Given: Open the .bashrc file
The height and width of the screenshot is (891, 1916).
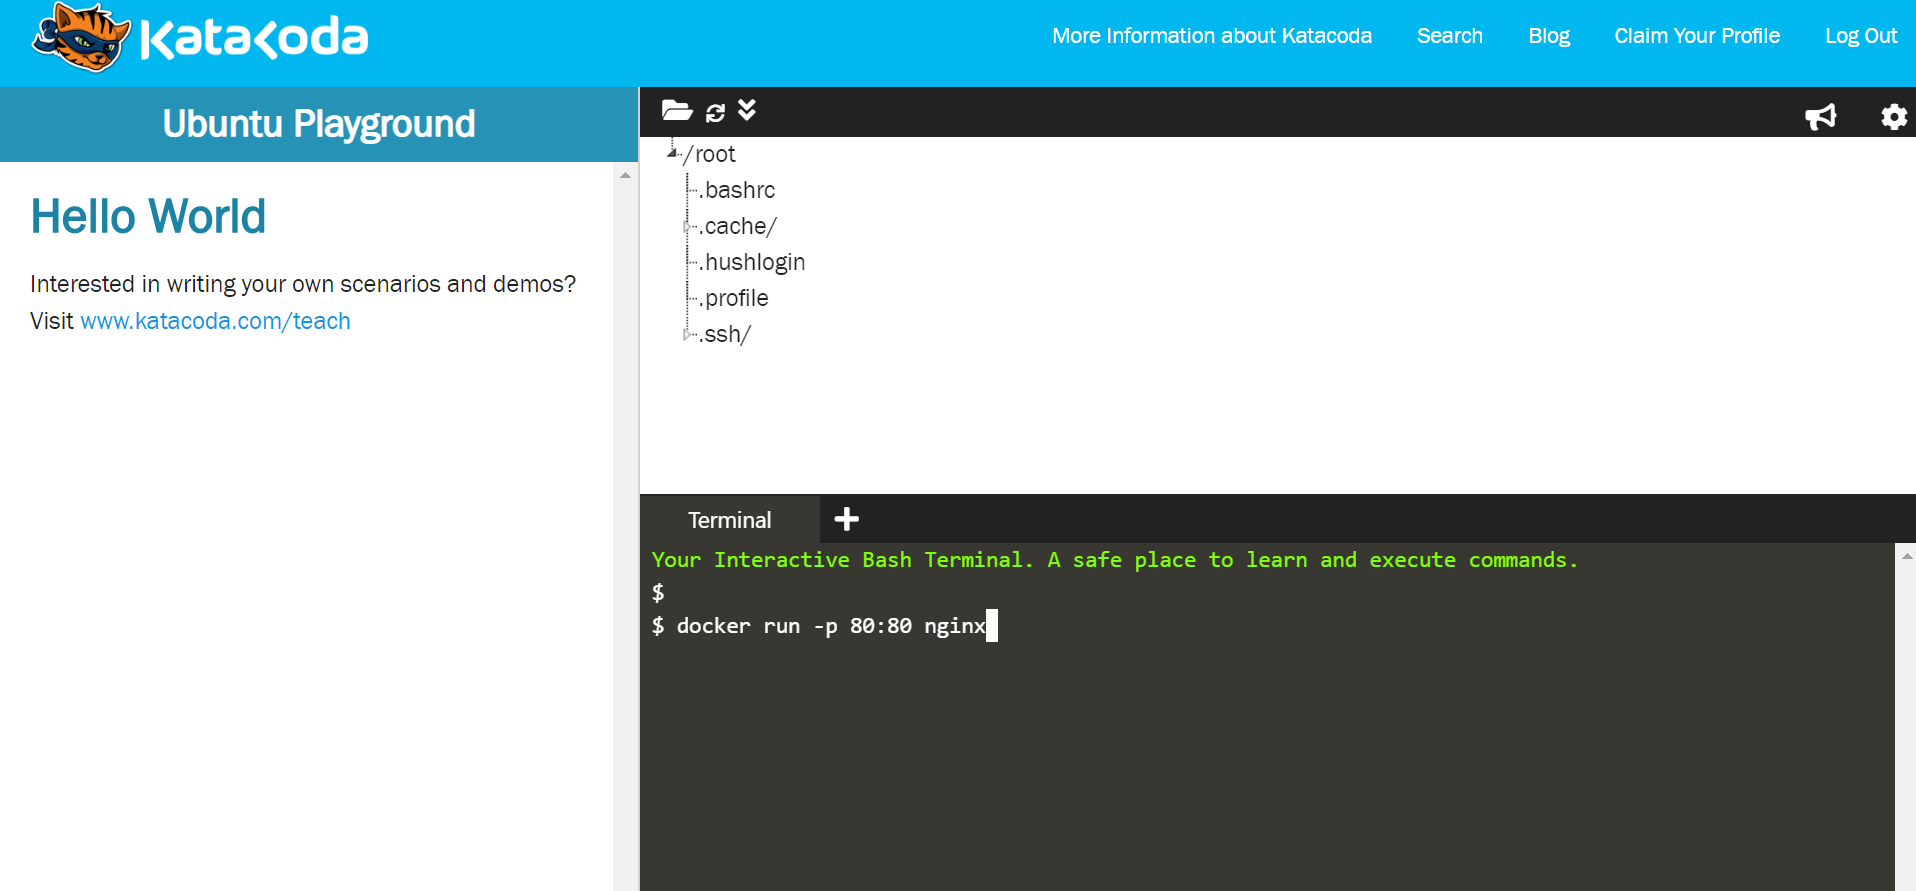Looking at the screenshot, I should (738, 190).
